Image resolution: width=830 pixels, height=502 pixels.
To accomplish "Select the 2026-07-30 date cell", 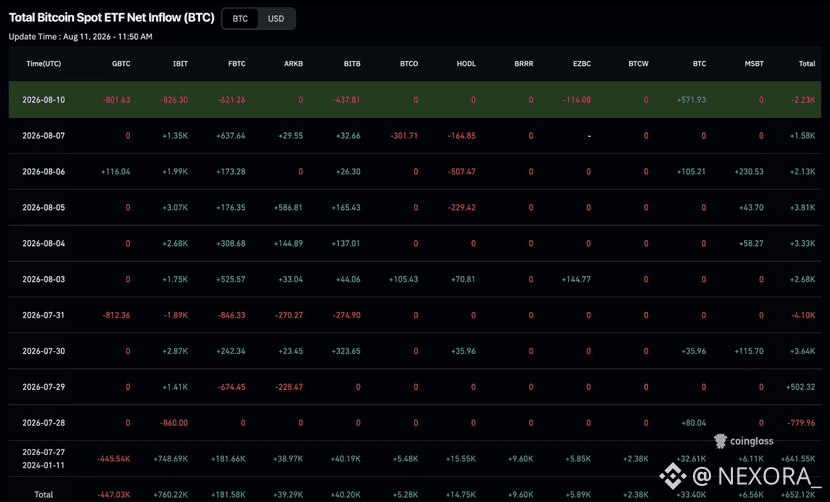I will [x=43, y=351].
